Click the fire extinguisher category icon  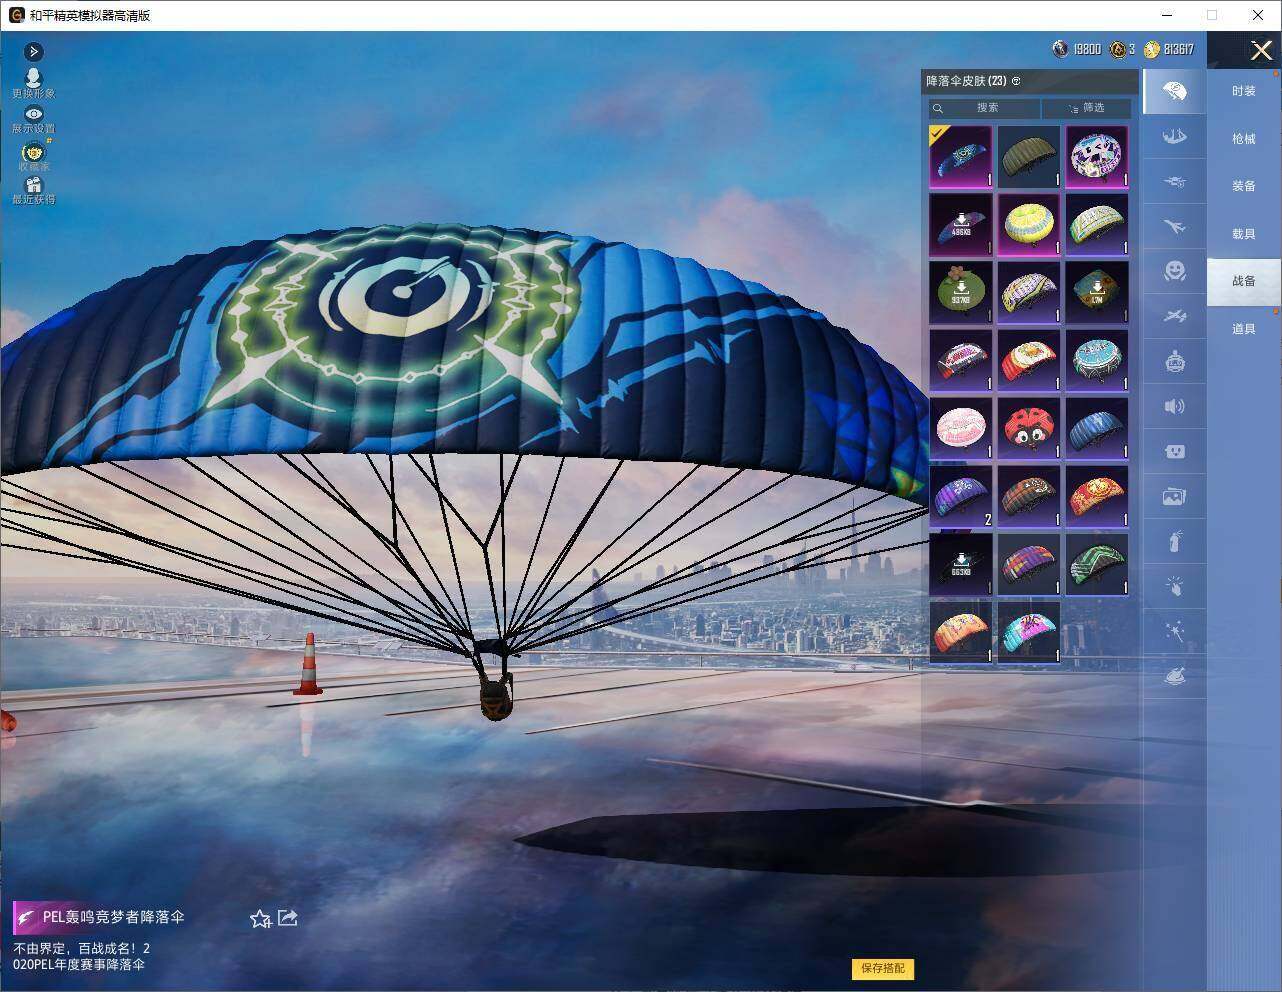click(x=1174, y=541)
